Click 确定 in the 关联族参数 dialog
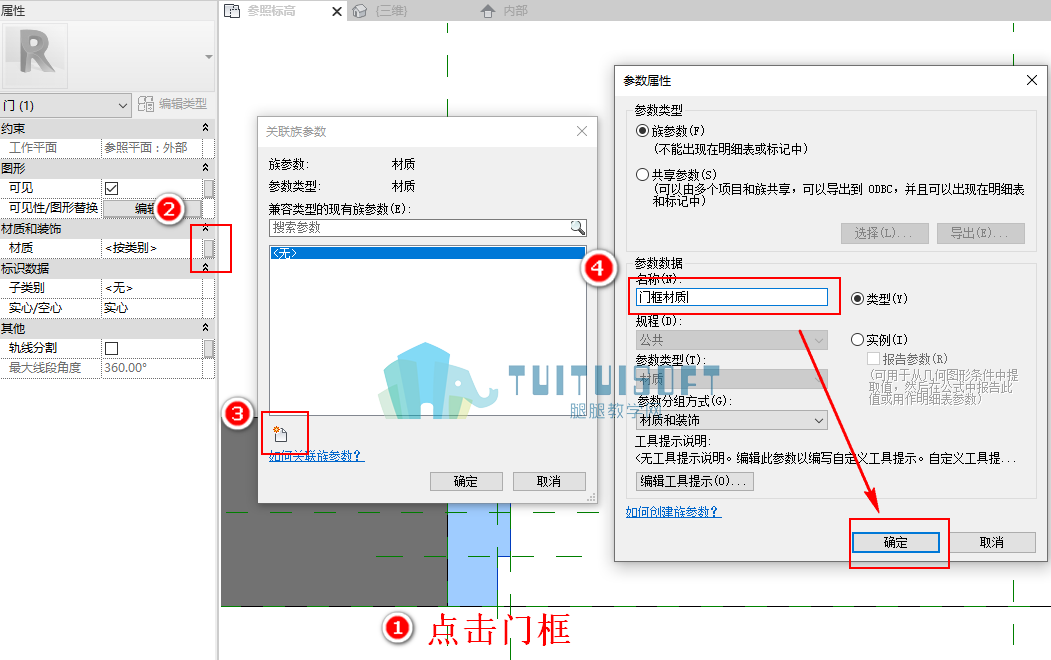This screenshot has height=660, width=1051. 466,481
